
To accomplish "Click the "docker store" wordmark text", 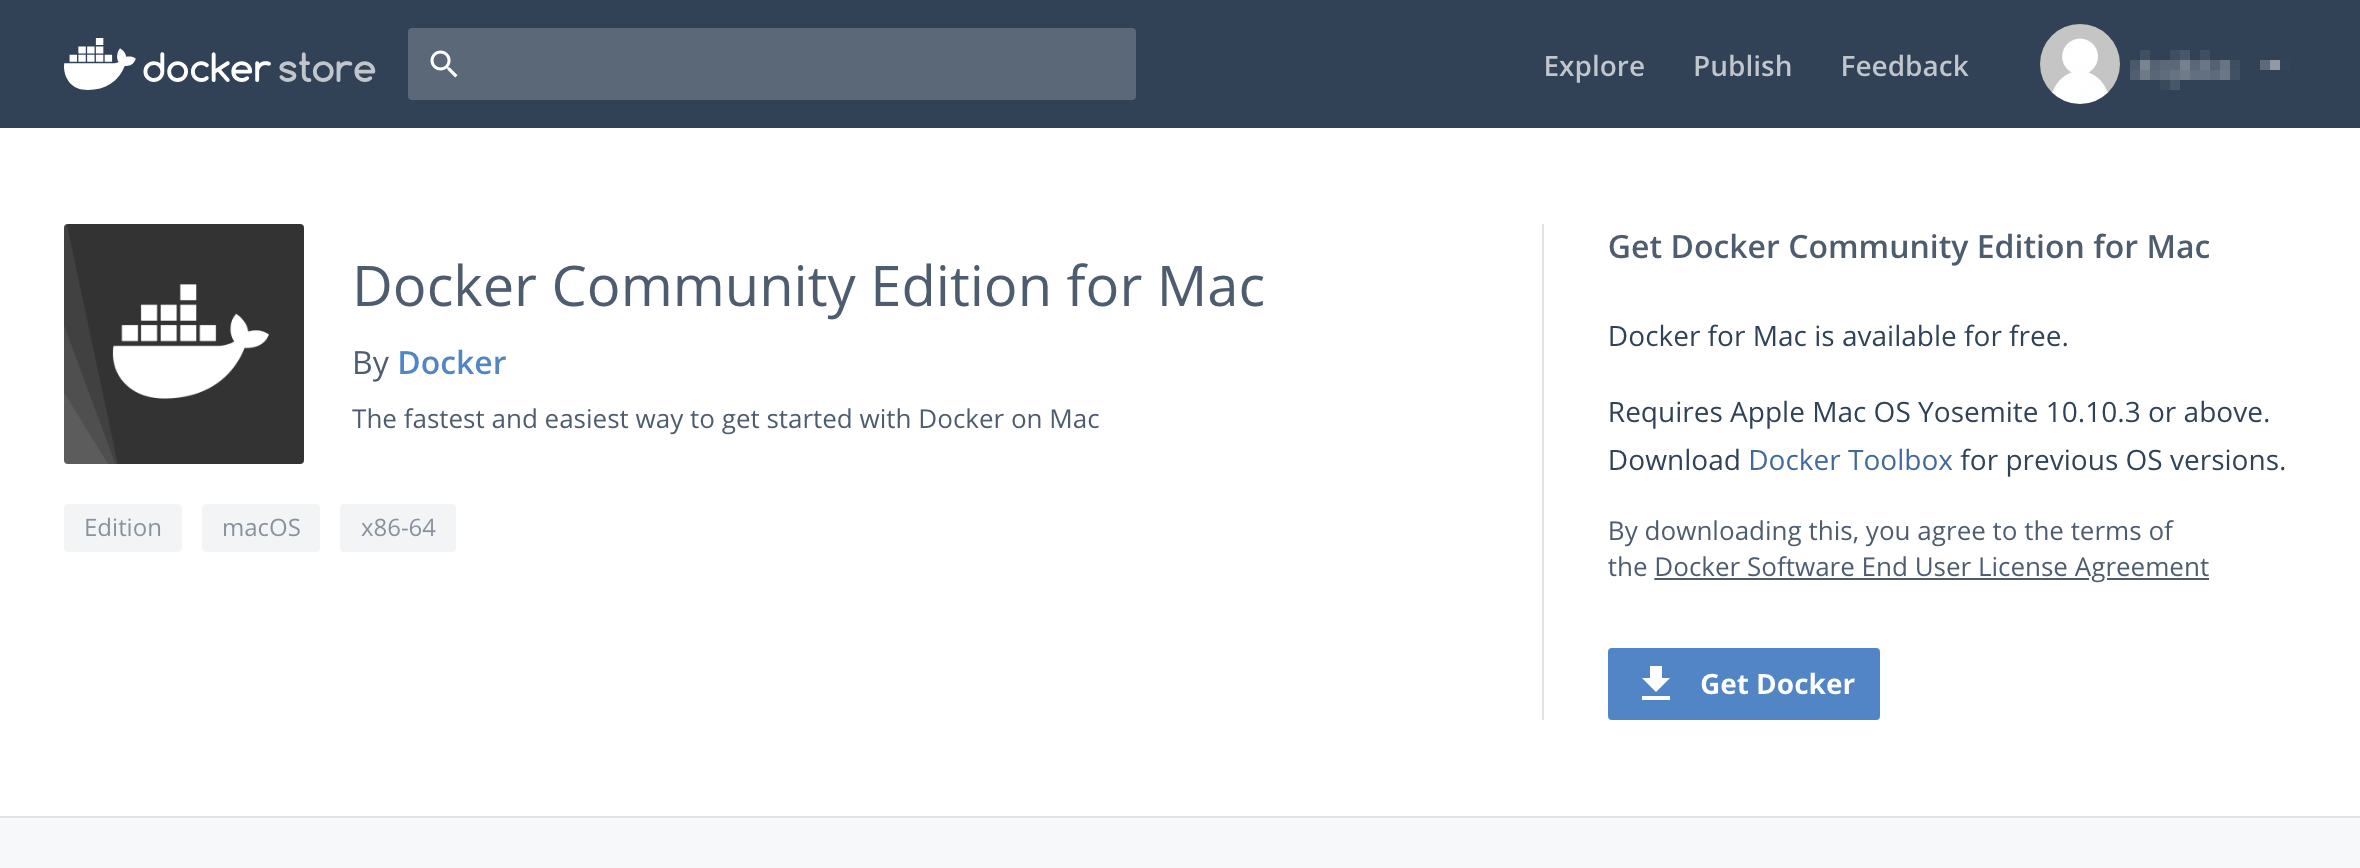I will coord(259,68).
